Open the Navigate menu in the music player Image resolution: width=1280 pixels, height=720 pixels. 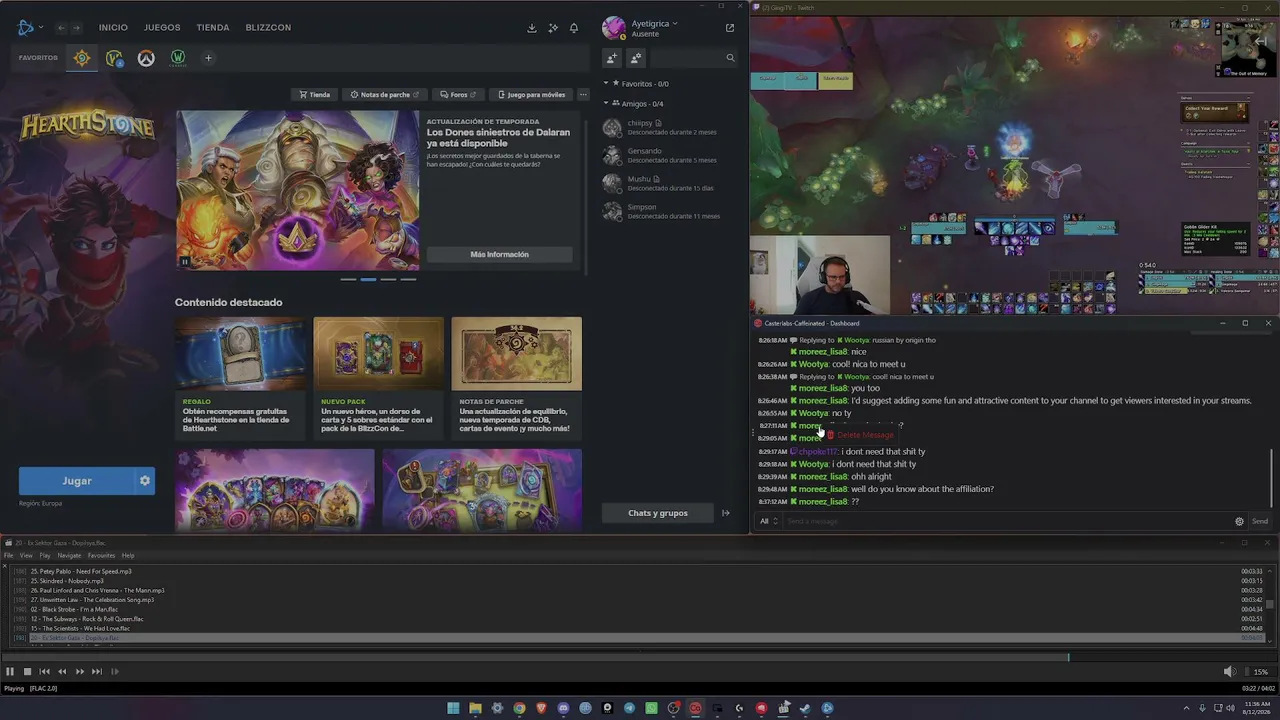point(69,556)
